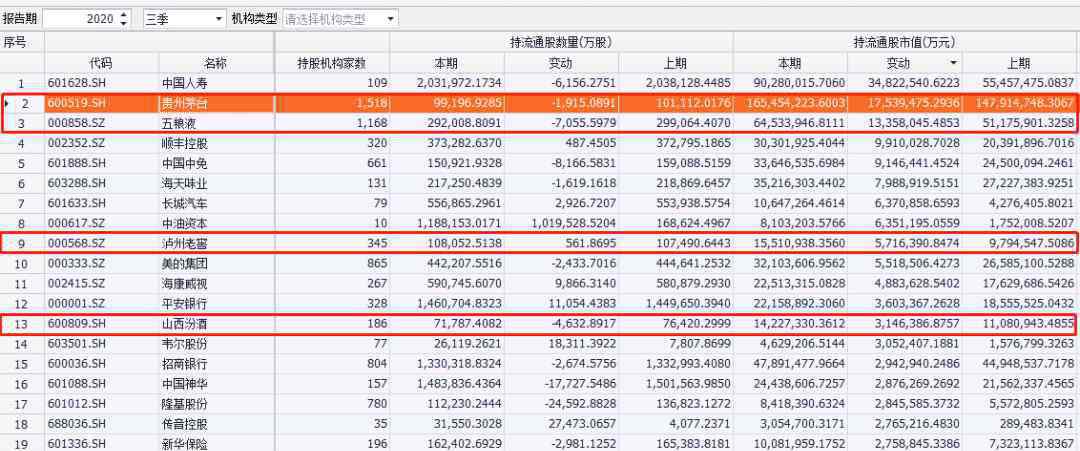Viewport: 1080px width, 451px height.
Task: Click value 2,031,972.1734 in 中国人寿 row
Action: 446,83
